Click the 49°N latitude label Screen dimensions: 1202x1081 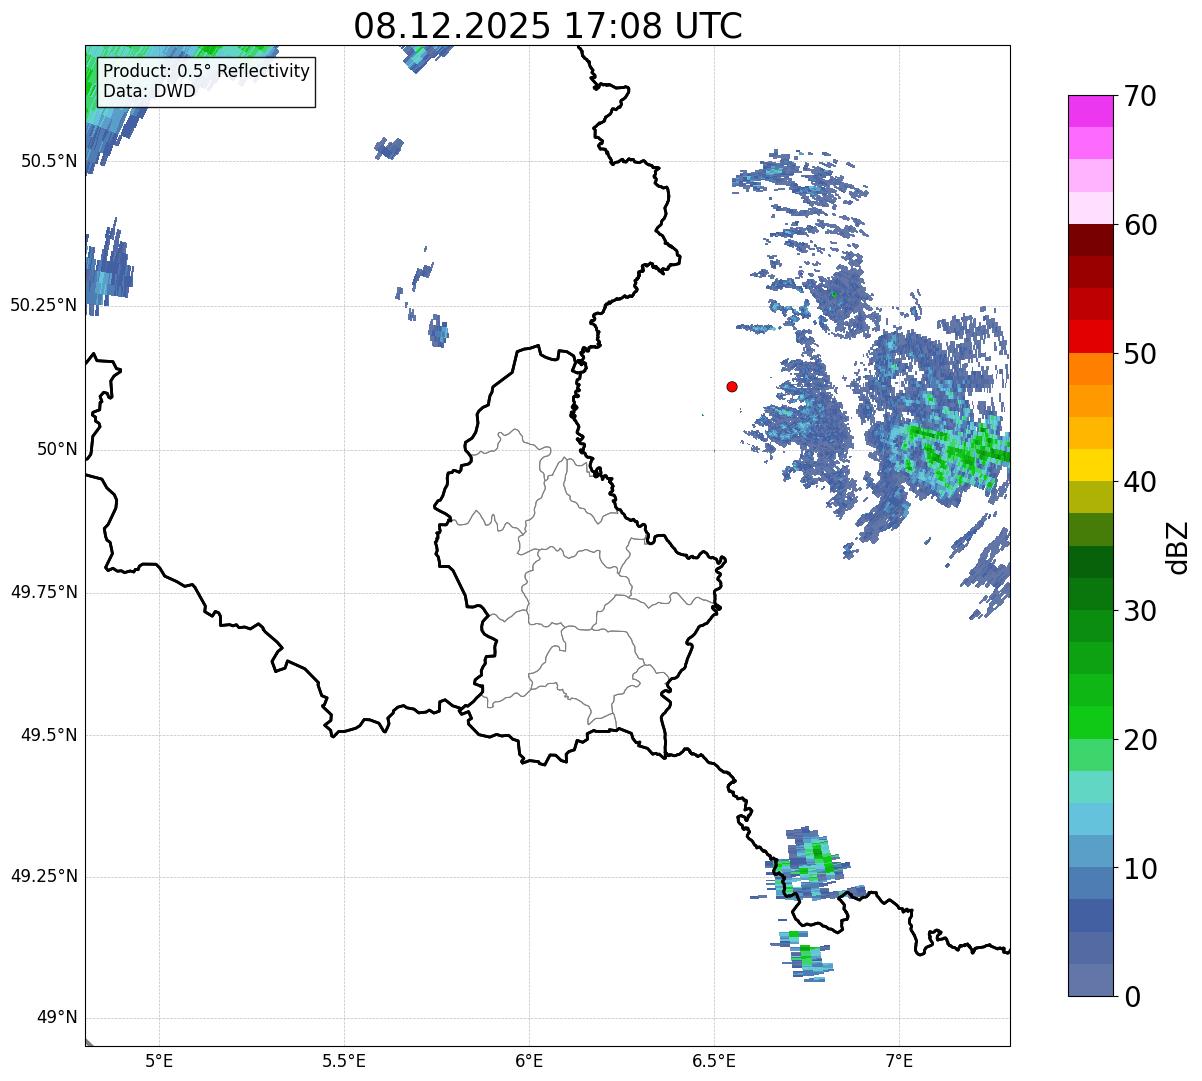(x=57, y=1018)
